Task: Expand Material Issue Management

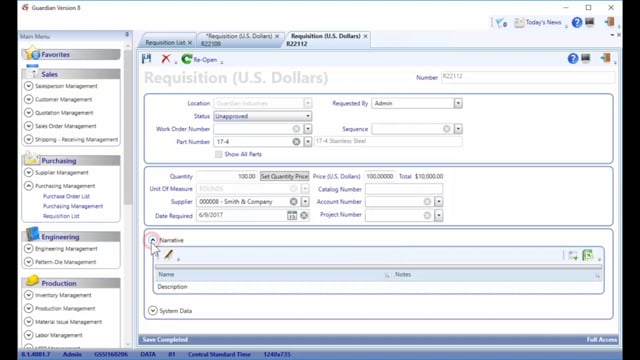Action: [x=28, y=322]
